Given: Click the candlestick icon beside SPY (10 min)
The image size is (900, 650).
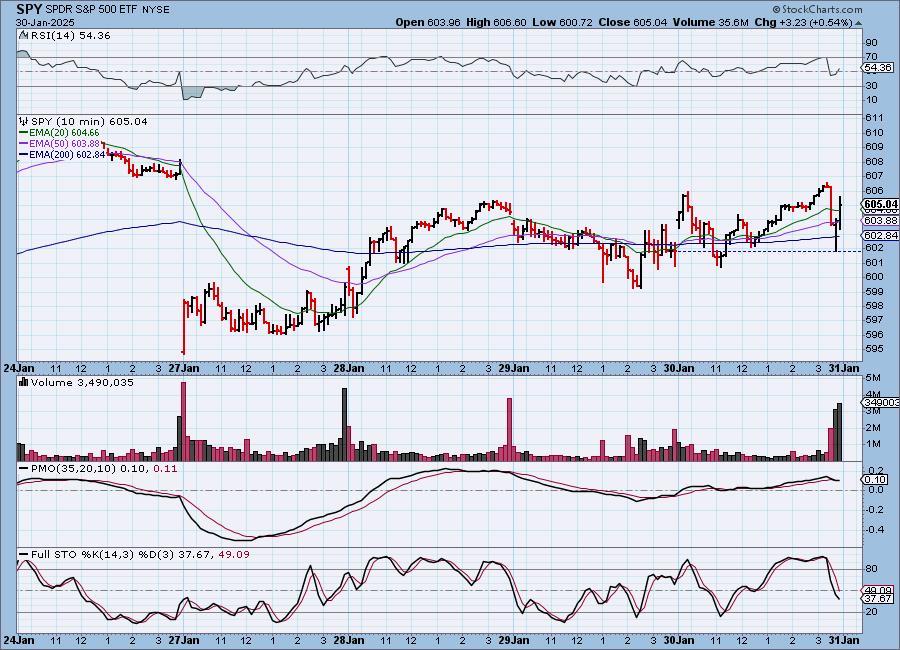Looking at the screenshot, I should pos(24,121).
